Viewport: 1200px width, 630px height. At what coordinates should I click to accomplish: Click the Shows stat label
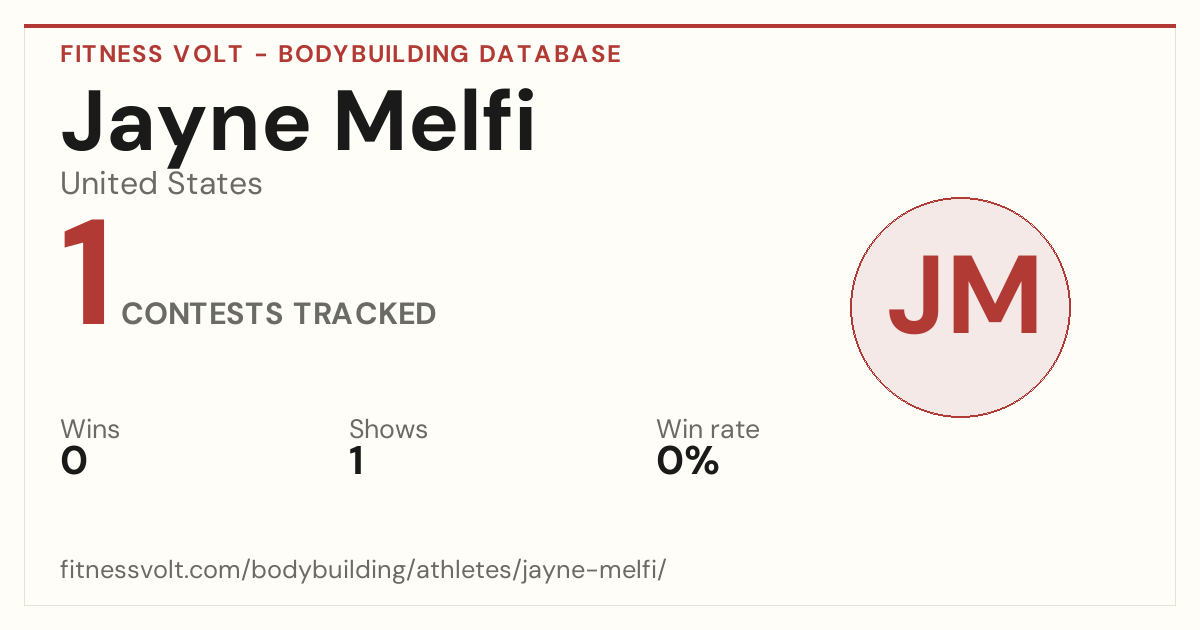pyautogui.click(x=388, y=430)
